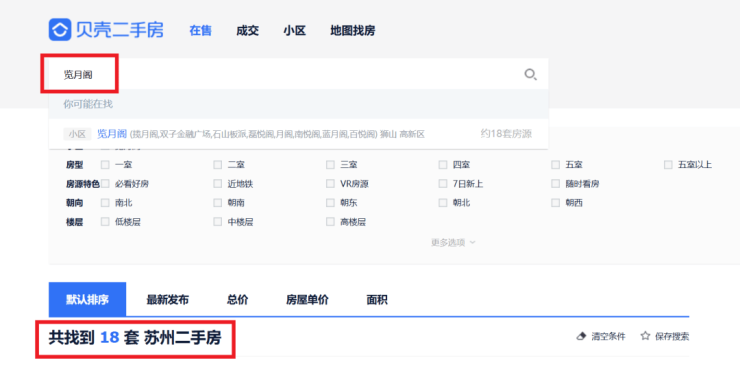The width and height of the screenshot is (740, 369).
Task: Select 朝南 orientation checkbox
Action: pyautogui.click(x=218, y=203)
